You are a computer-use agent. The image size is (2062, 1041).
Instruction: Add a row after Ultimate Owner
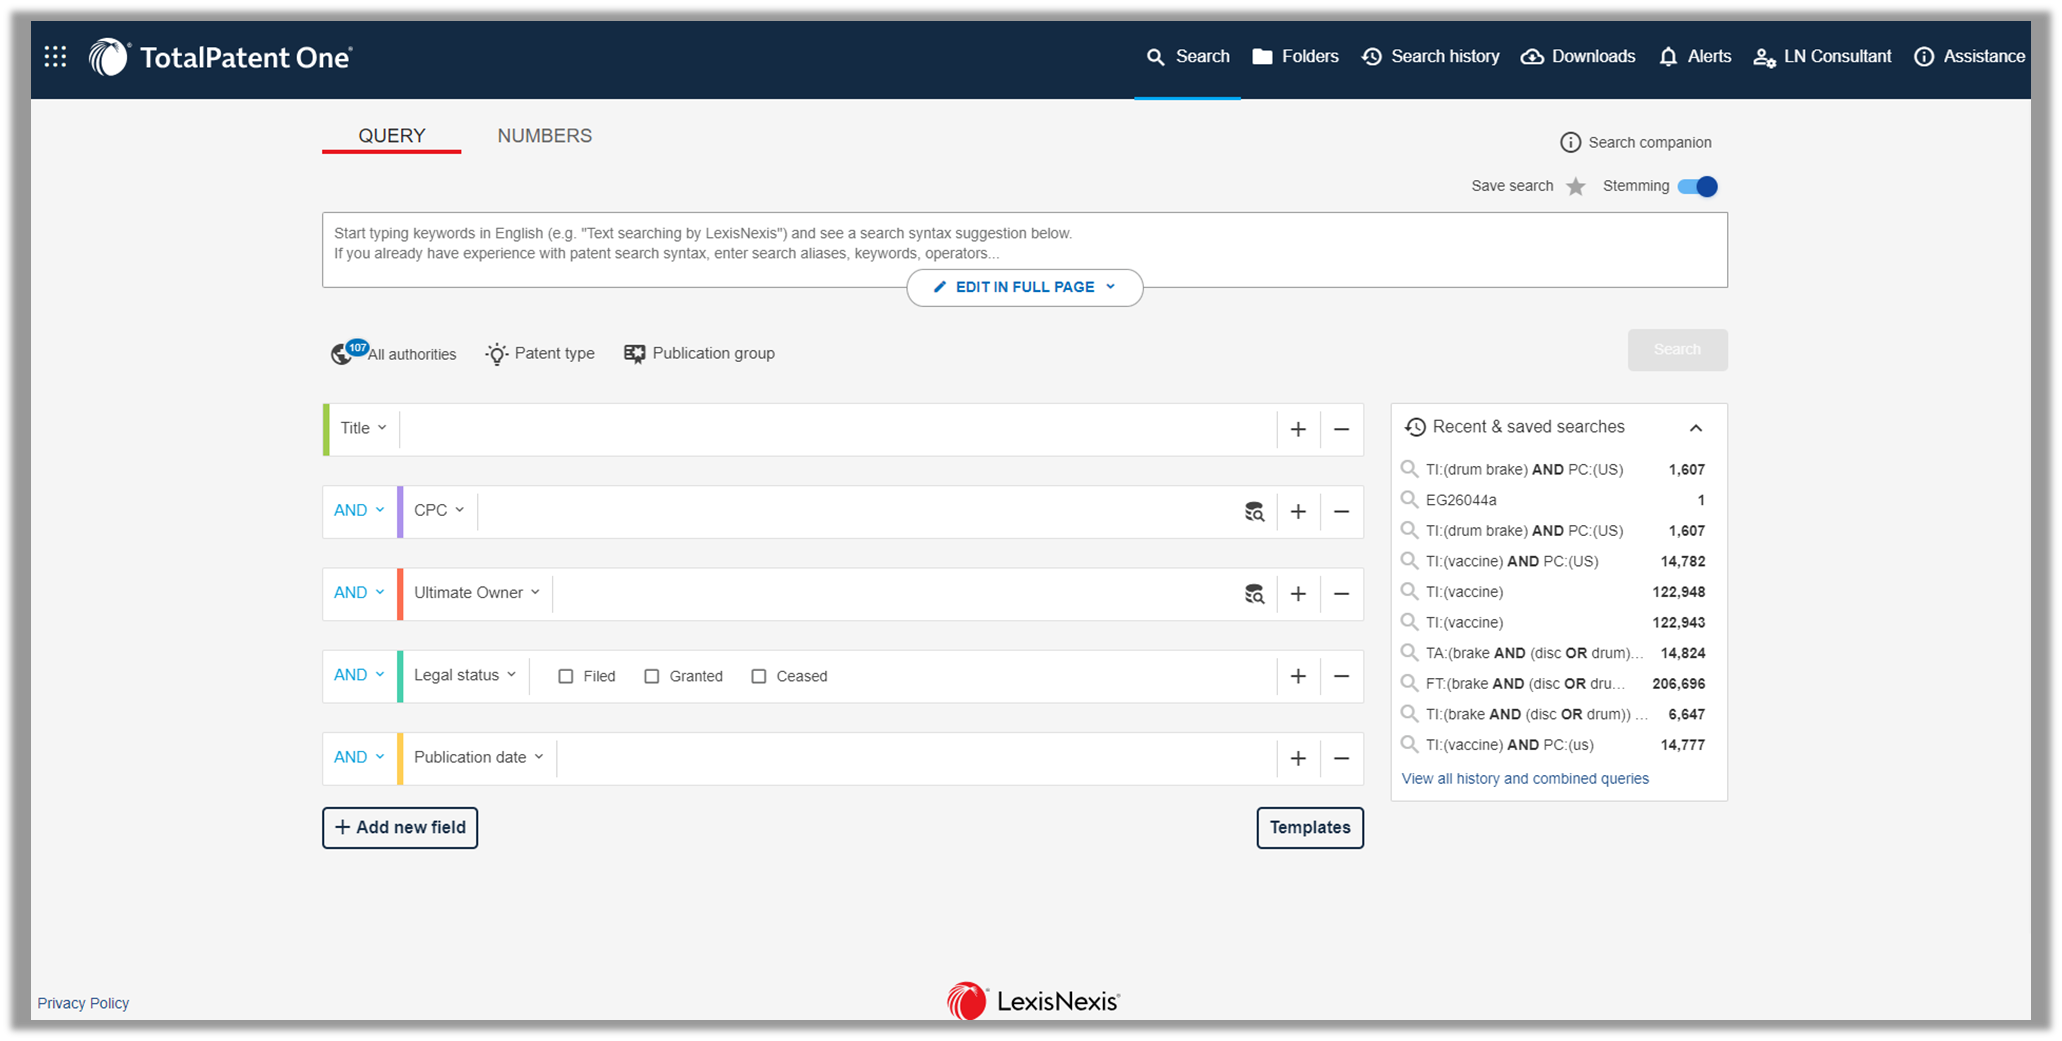coord(1298,594)
